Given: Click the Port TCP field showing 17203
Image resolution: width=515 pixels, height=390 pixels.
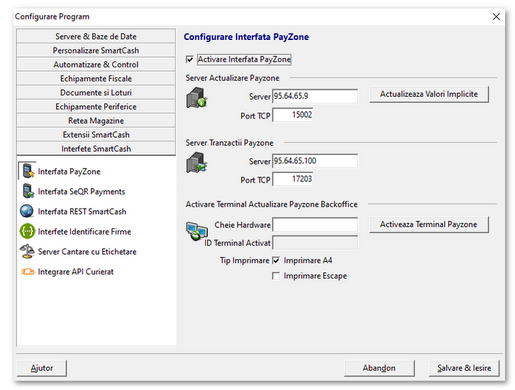Looking at the screenshot, I should point(293,179).
